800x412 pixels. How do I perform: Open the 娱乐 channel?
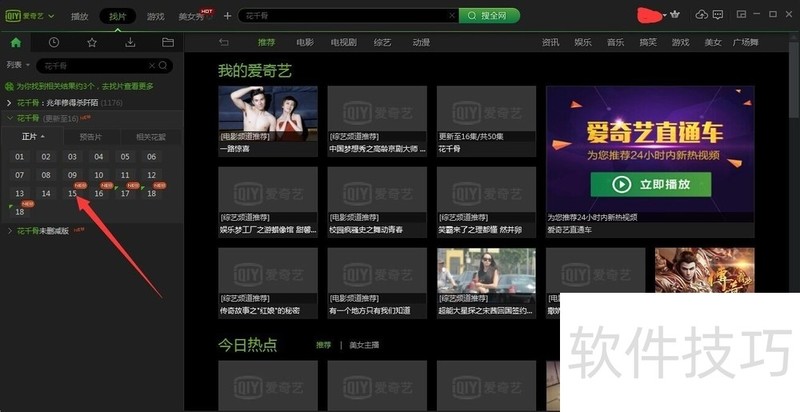click(x=583, y=42)
